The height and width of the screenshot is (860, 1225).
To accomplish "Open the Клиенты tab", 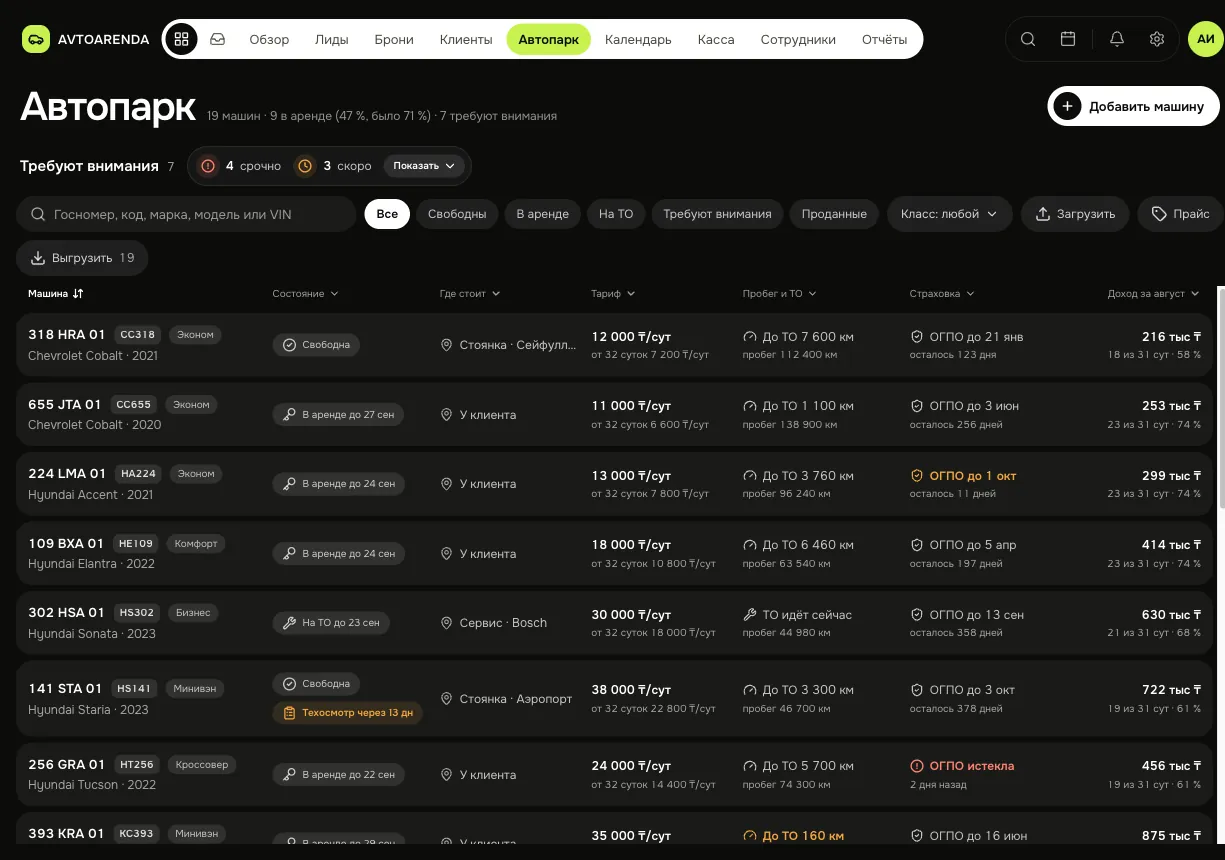I will point(466,40).
